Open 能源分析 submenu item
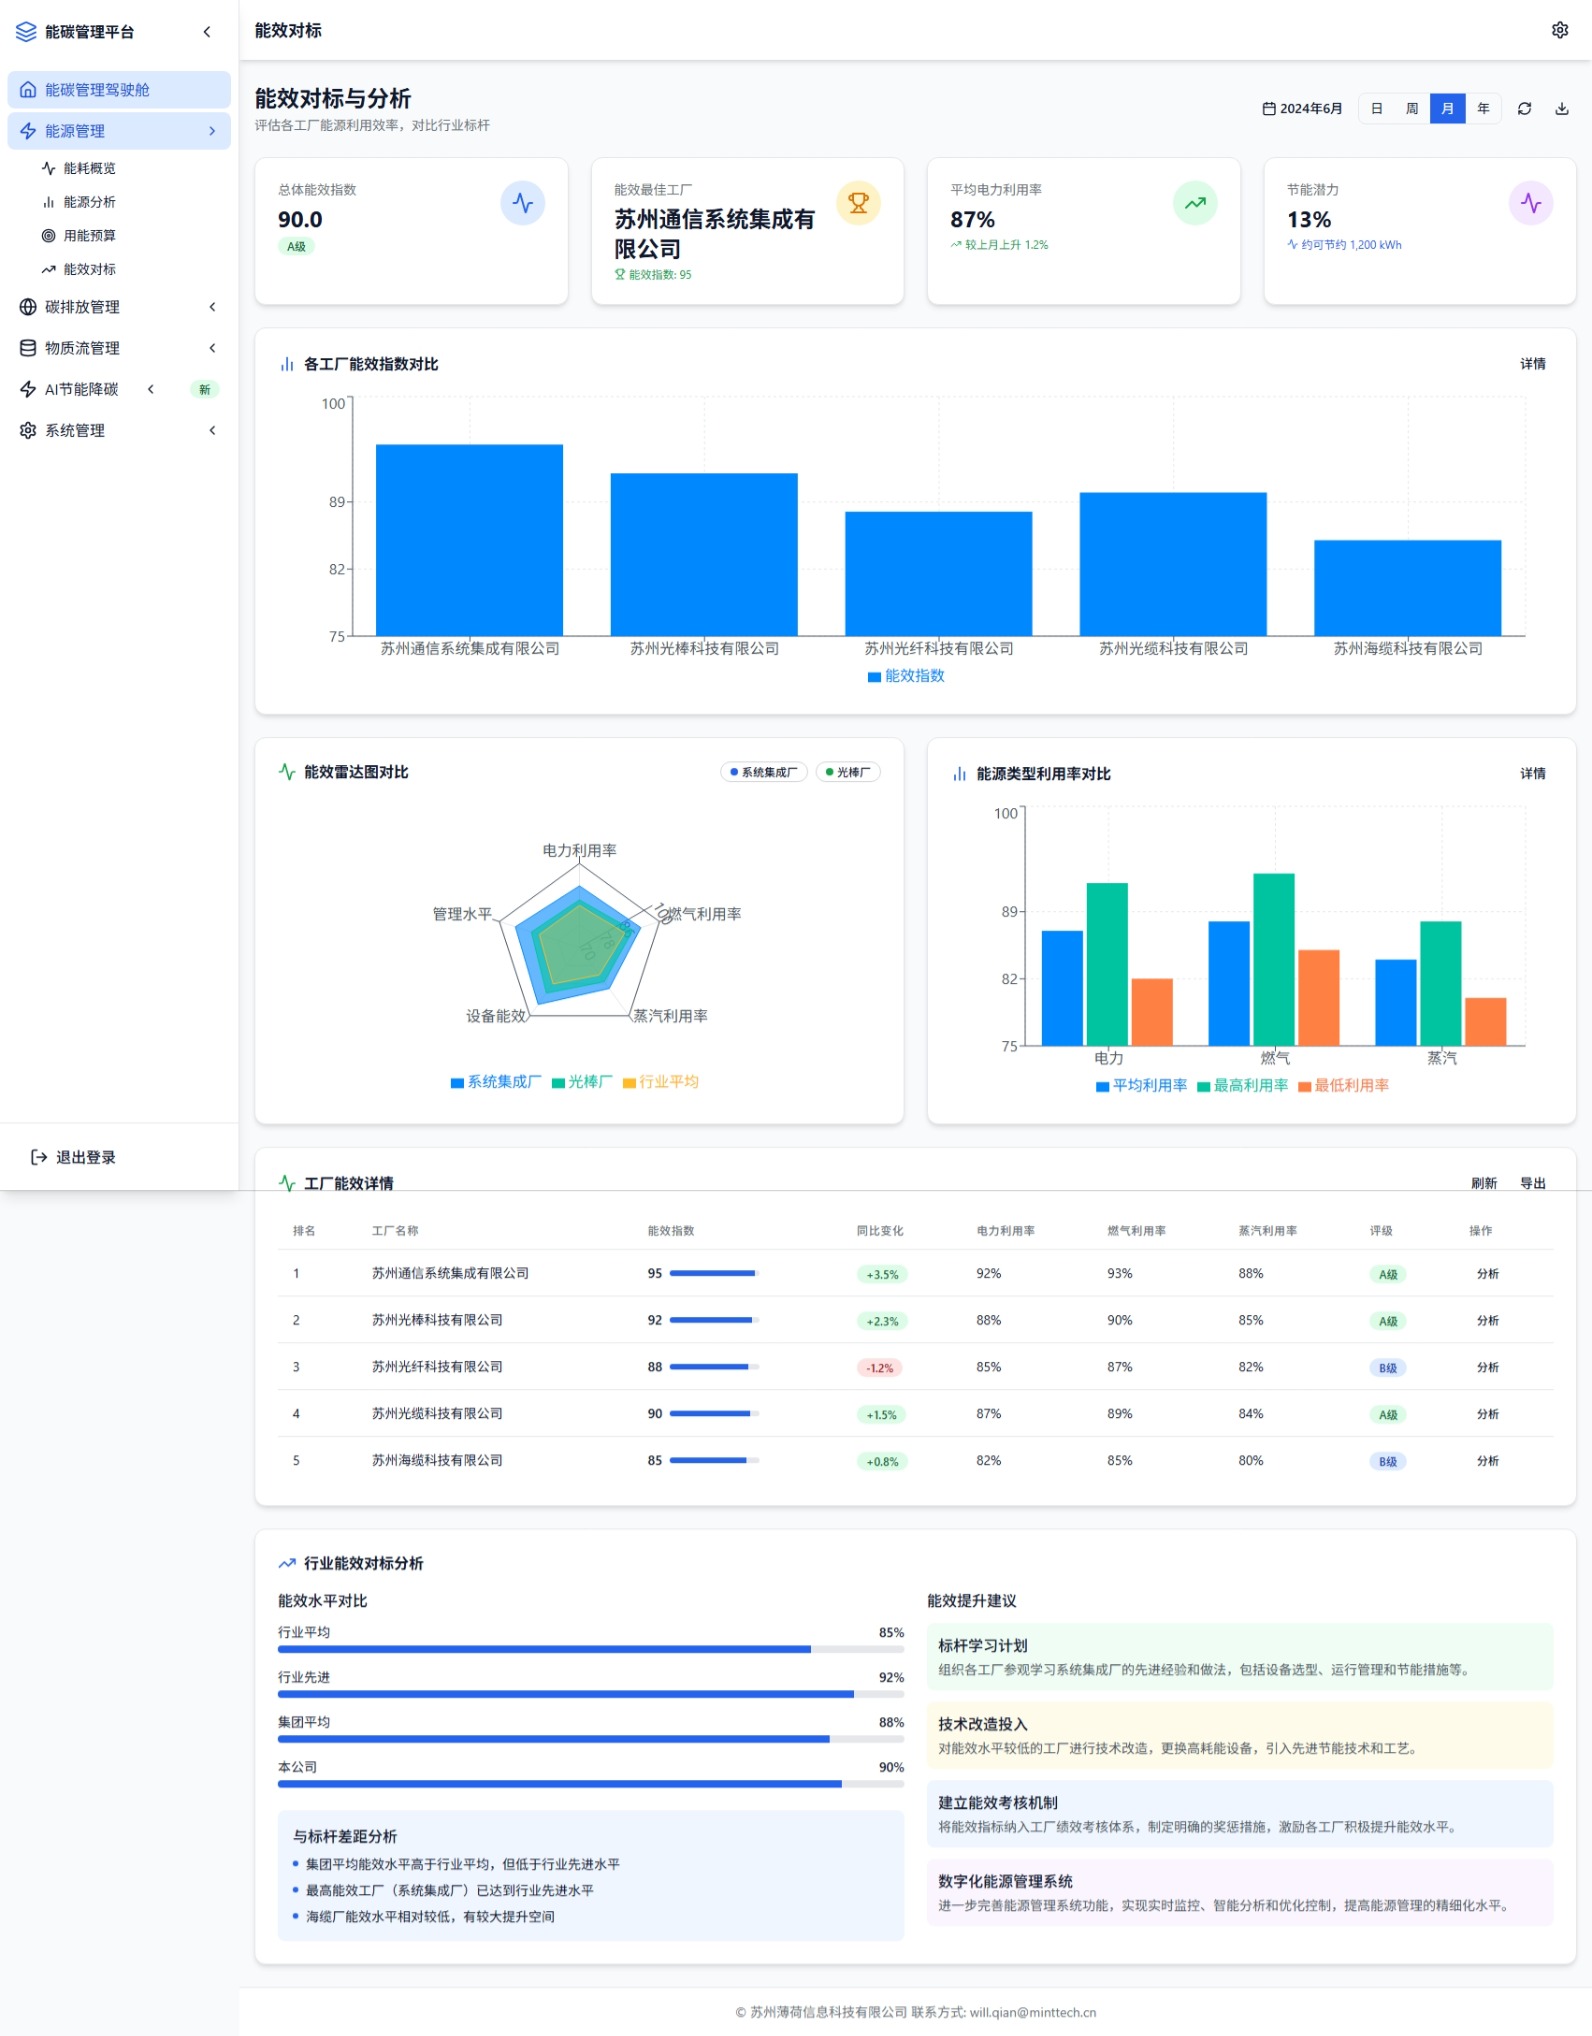 coord(89,202)
